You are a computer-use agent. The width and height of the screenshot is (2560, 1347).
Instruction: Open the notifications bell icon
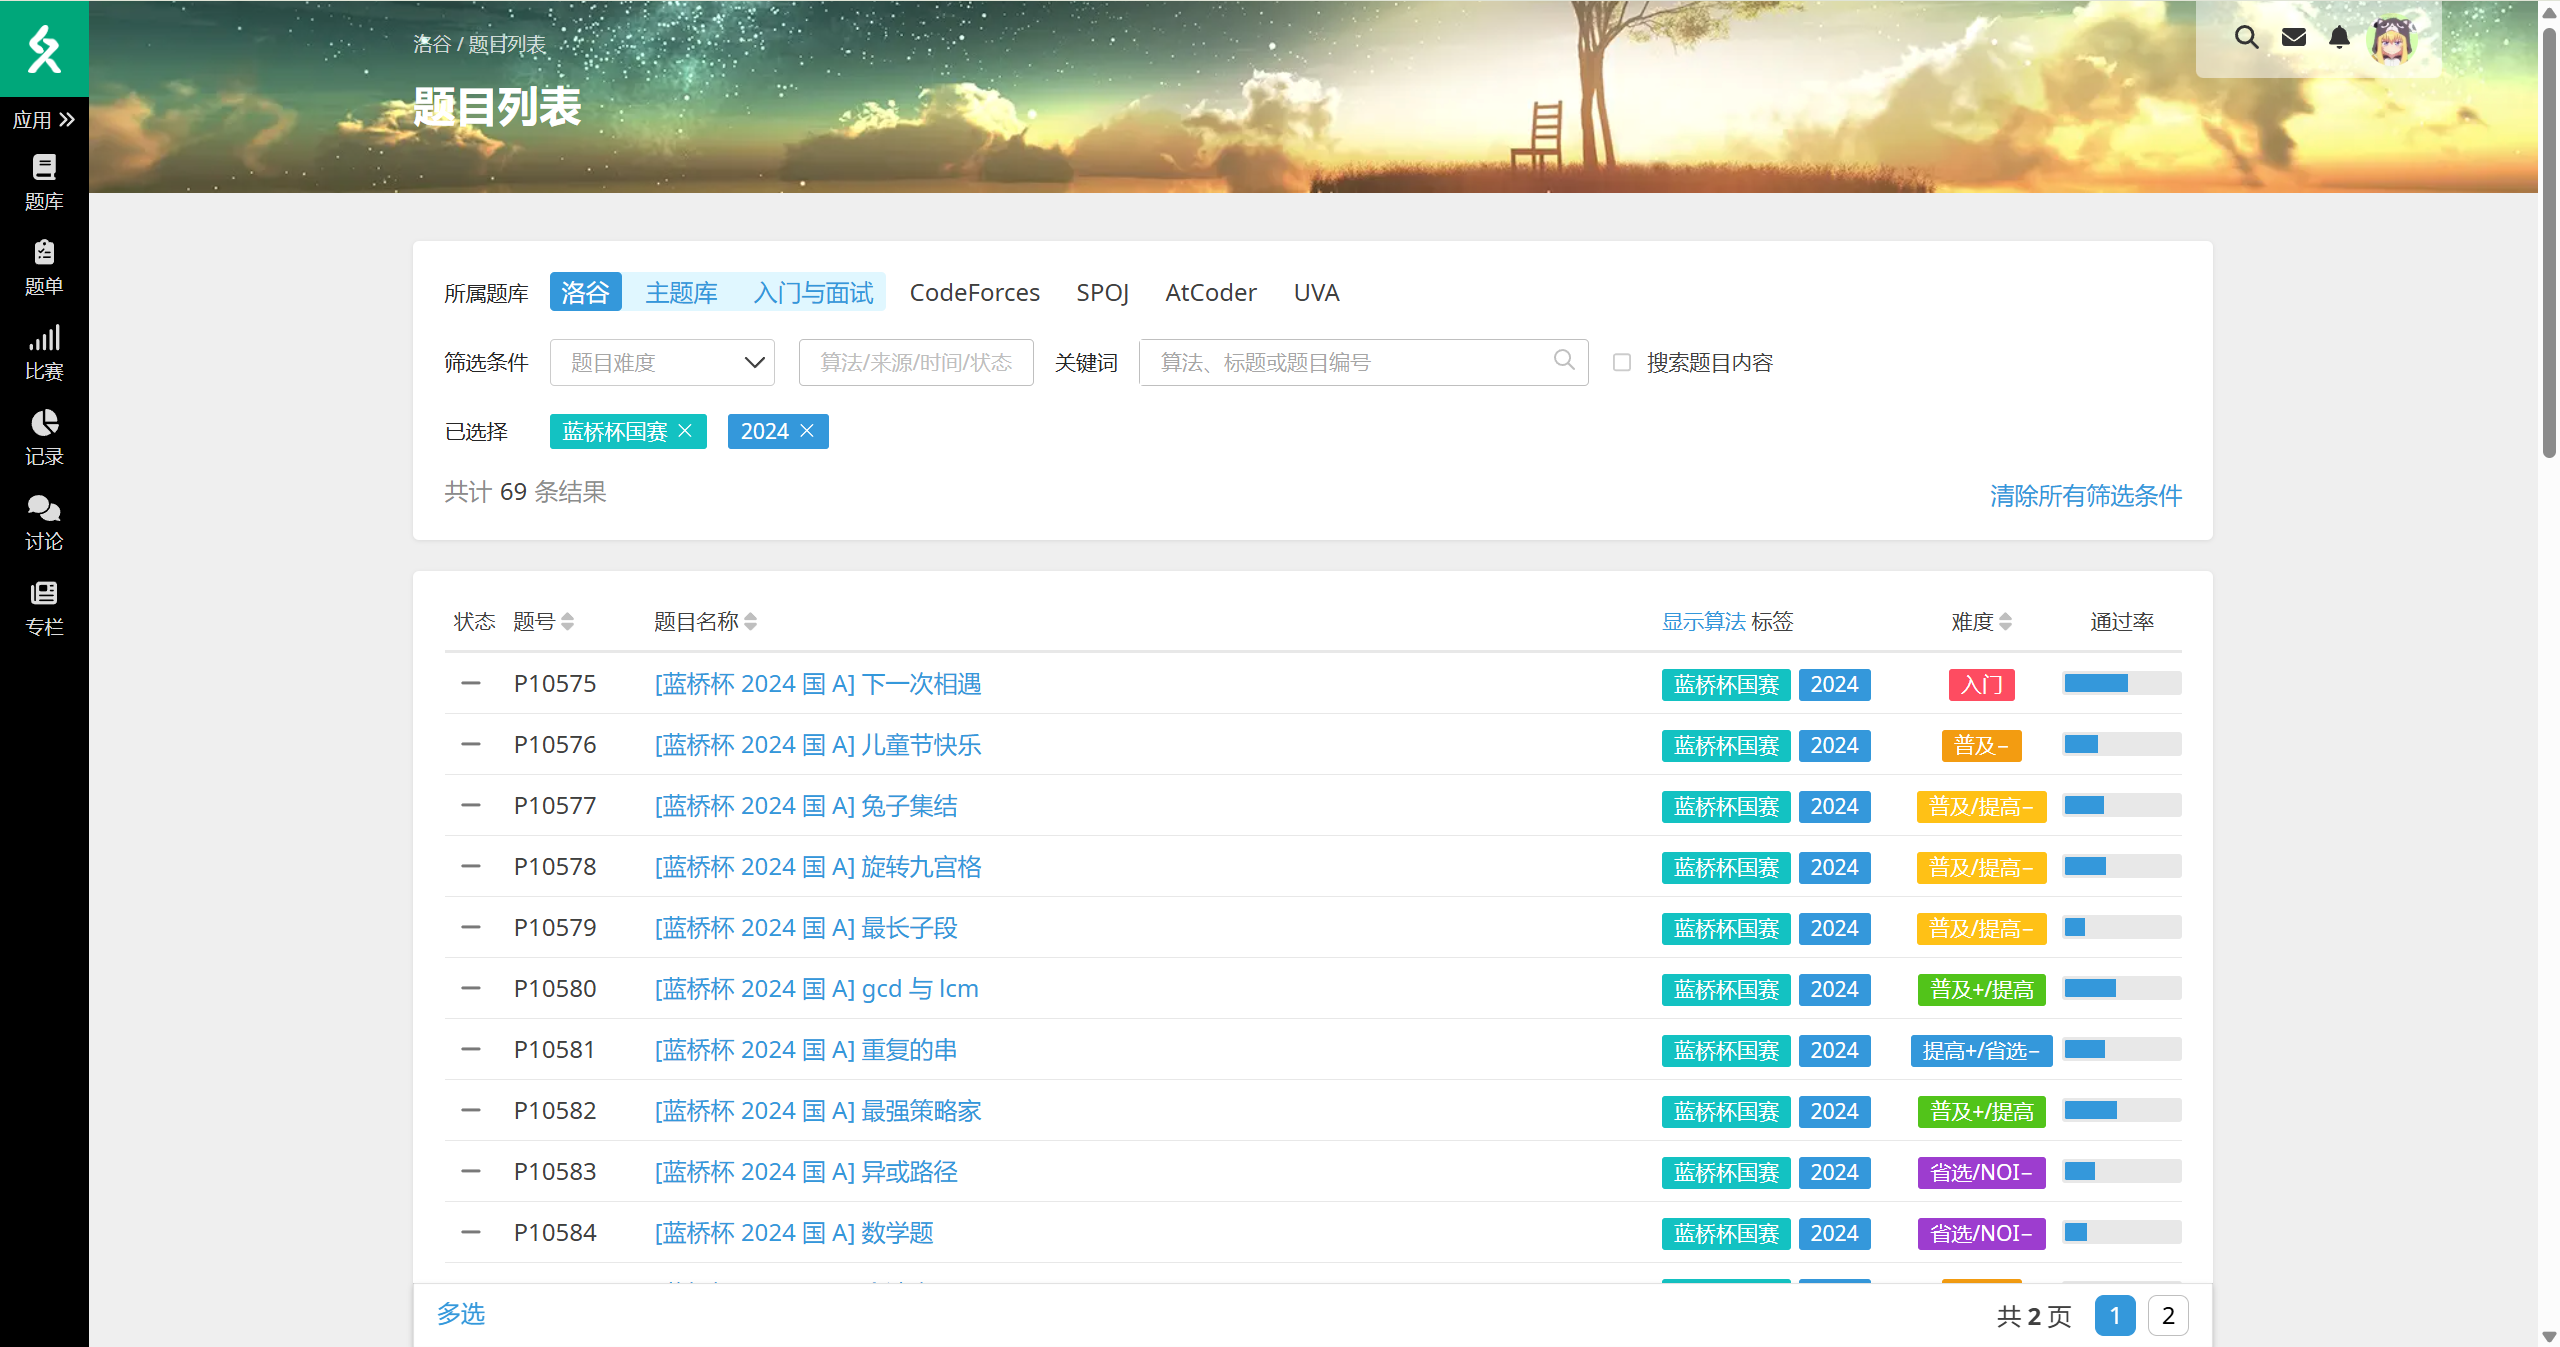pos(2339,38)
